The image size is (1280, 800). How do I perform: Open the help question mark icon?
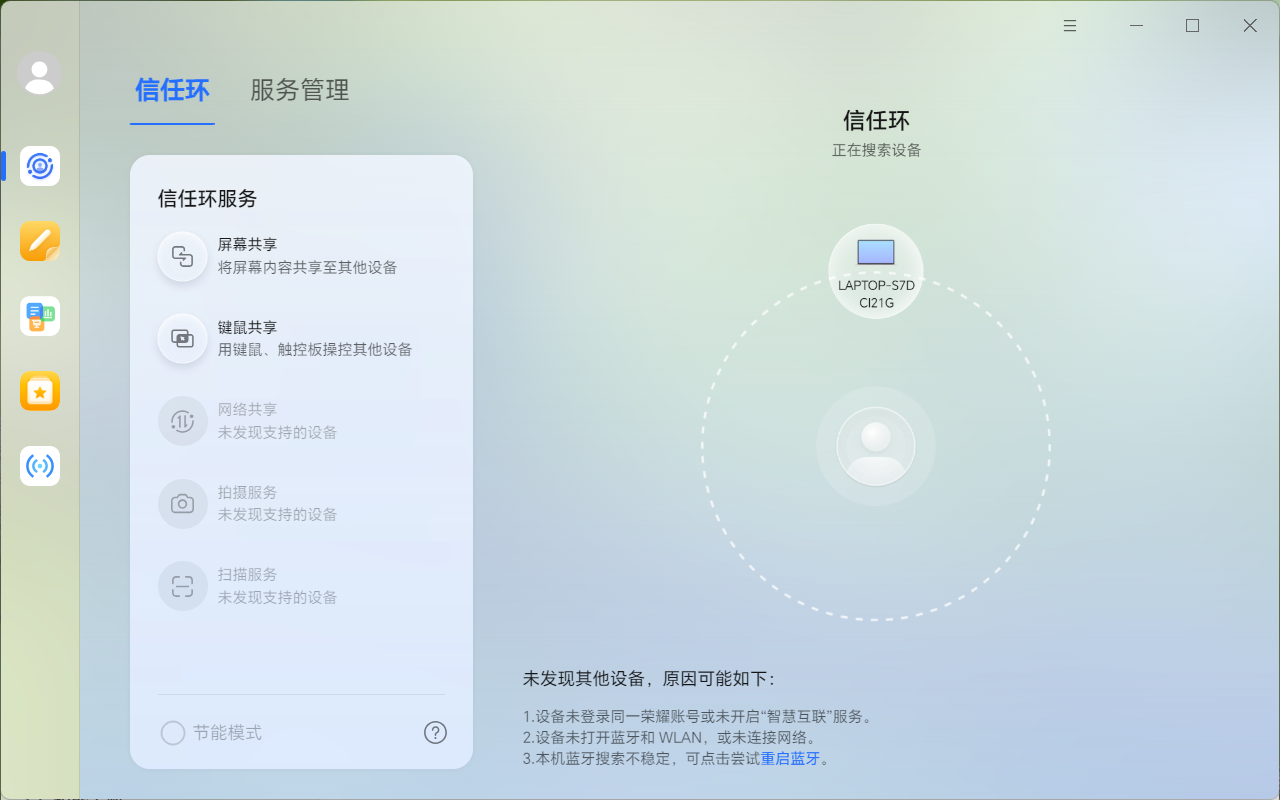(x=435, y=733)
